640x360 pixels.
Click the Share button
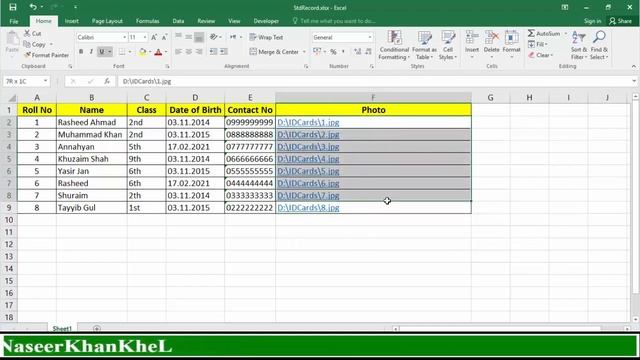(620, 21)
